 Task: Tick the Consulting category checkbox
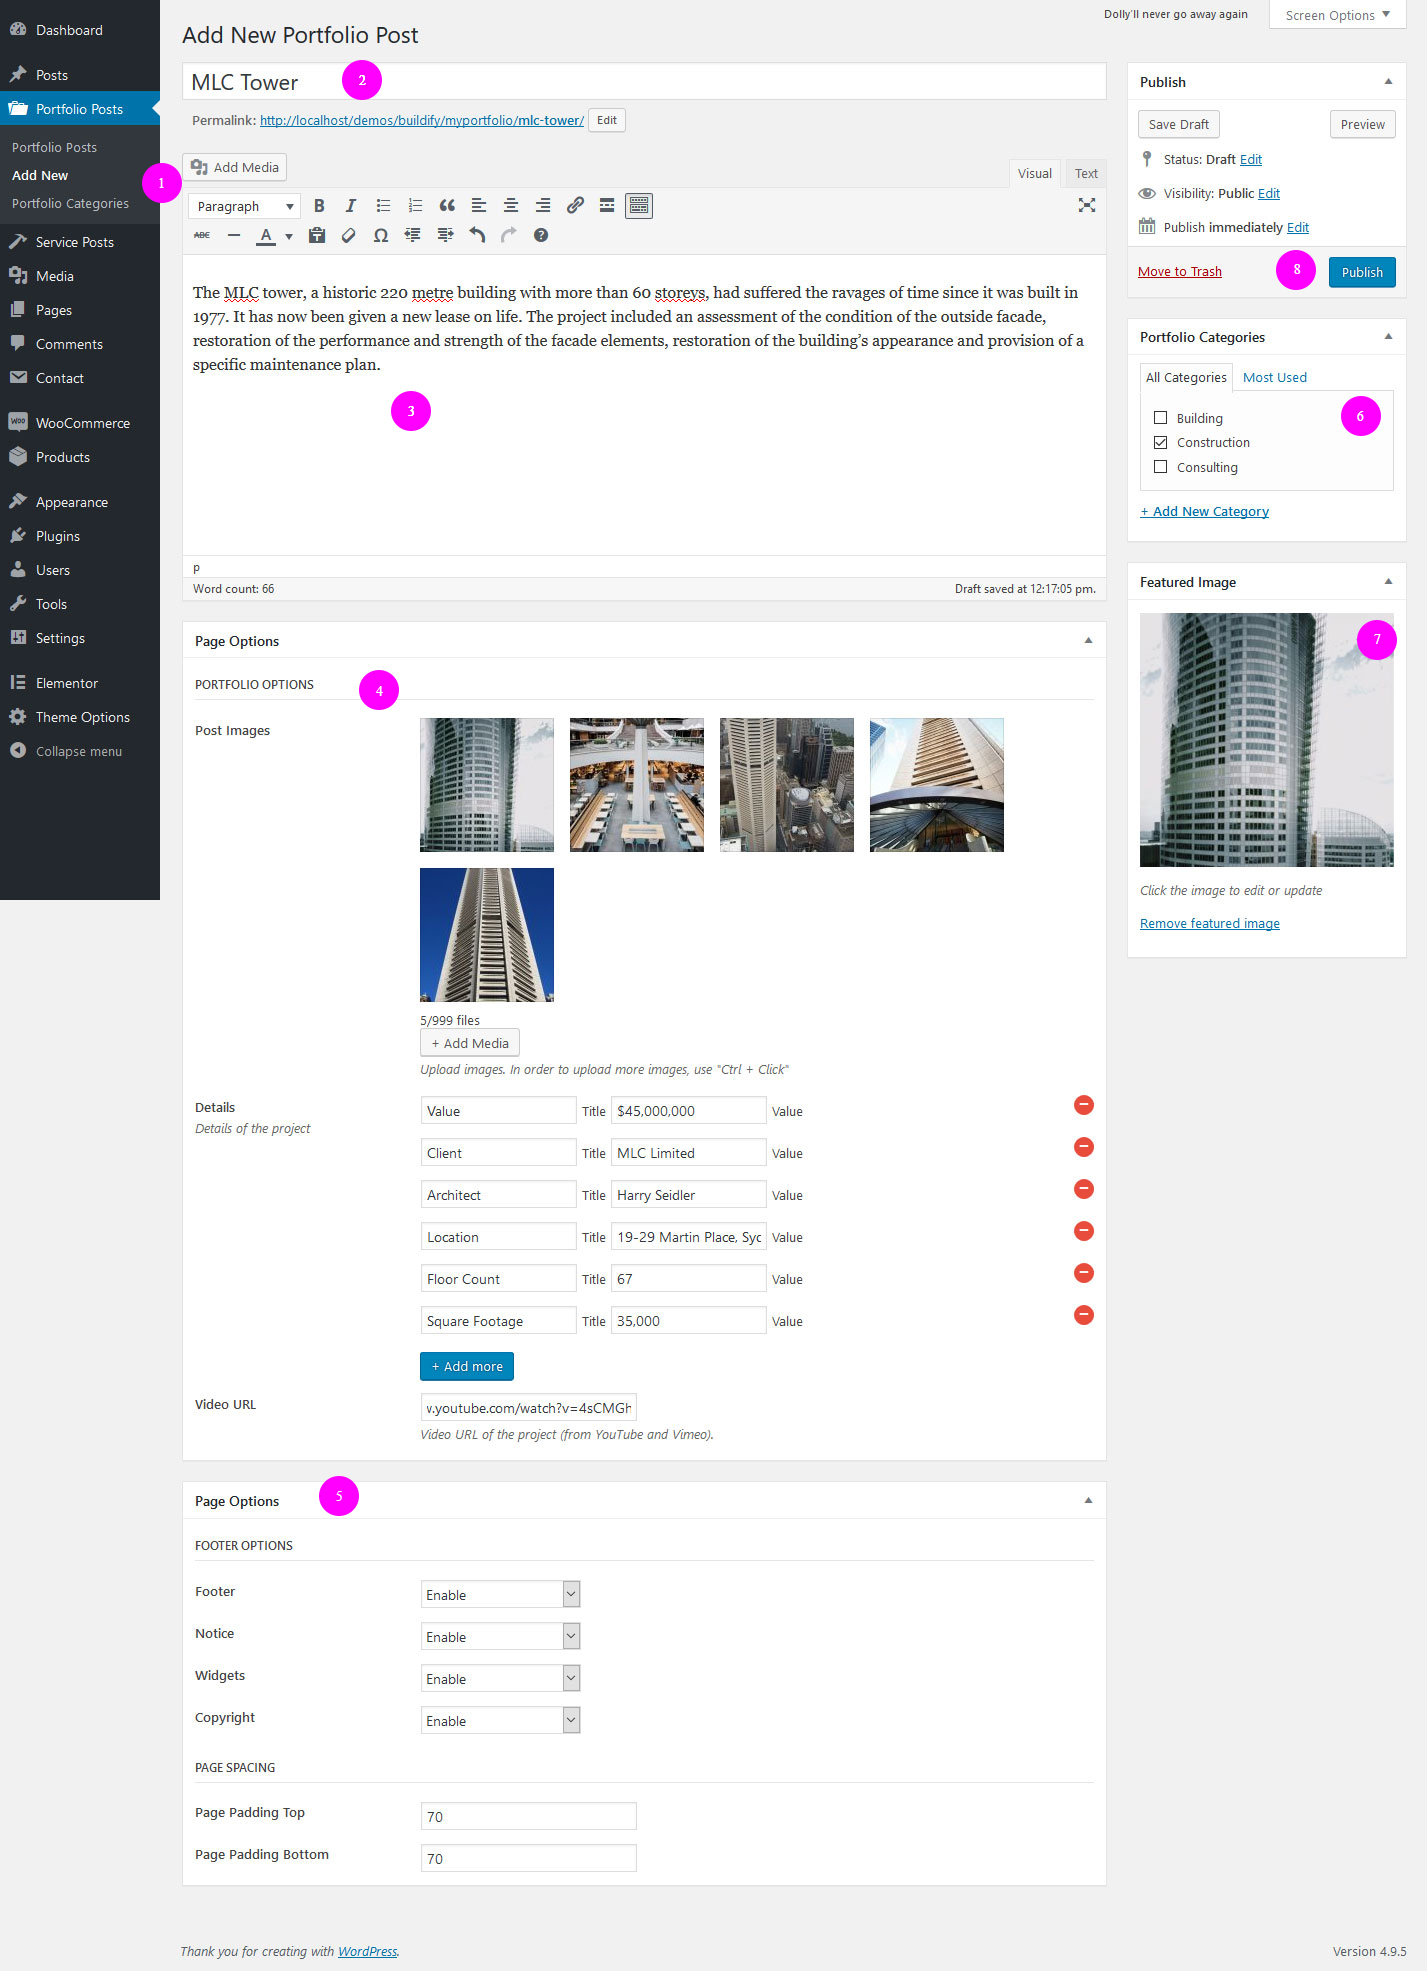click(x=1160, y=467)
